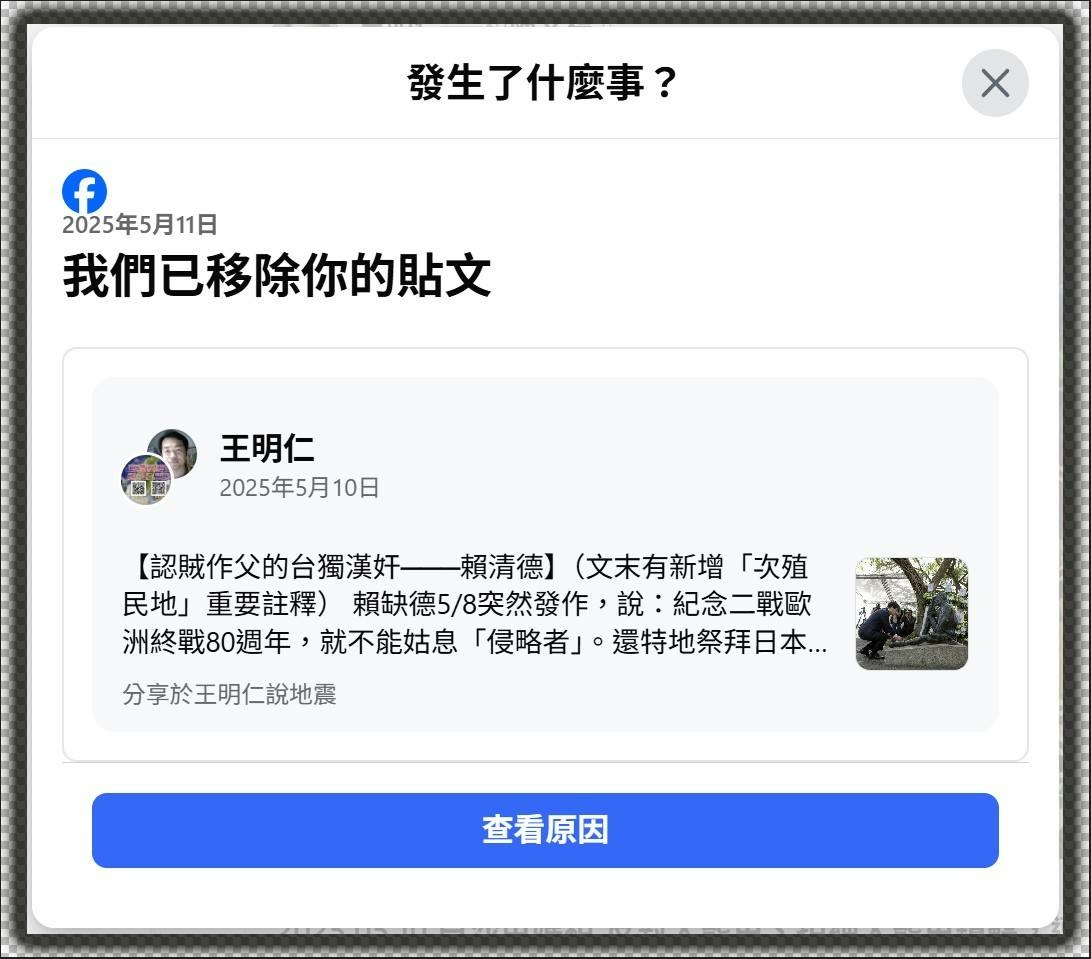The height and width of the screenshot is (959, 1091).
Task: Click the 查看原因 button
Action: point(545,830)
